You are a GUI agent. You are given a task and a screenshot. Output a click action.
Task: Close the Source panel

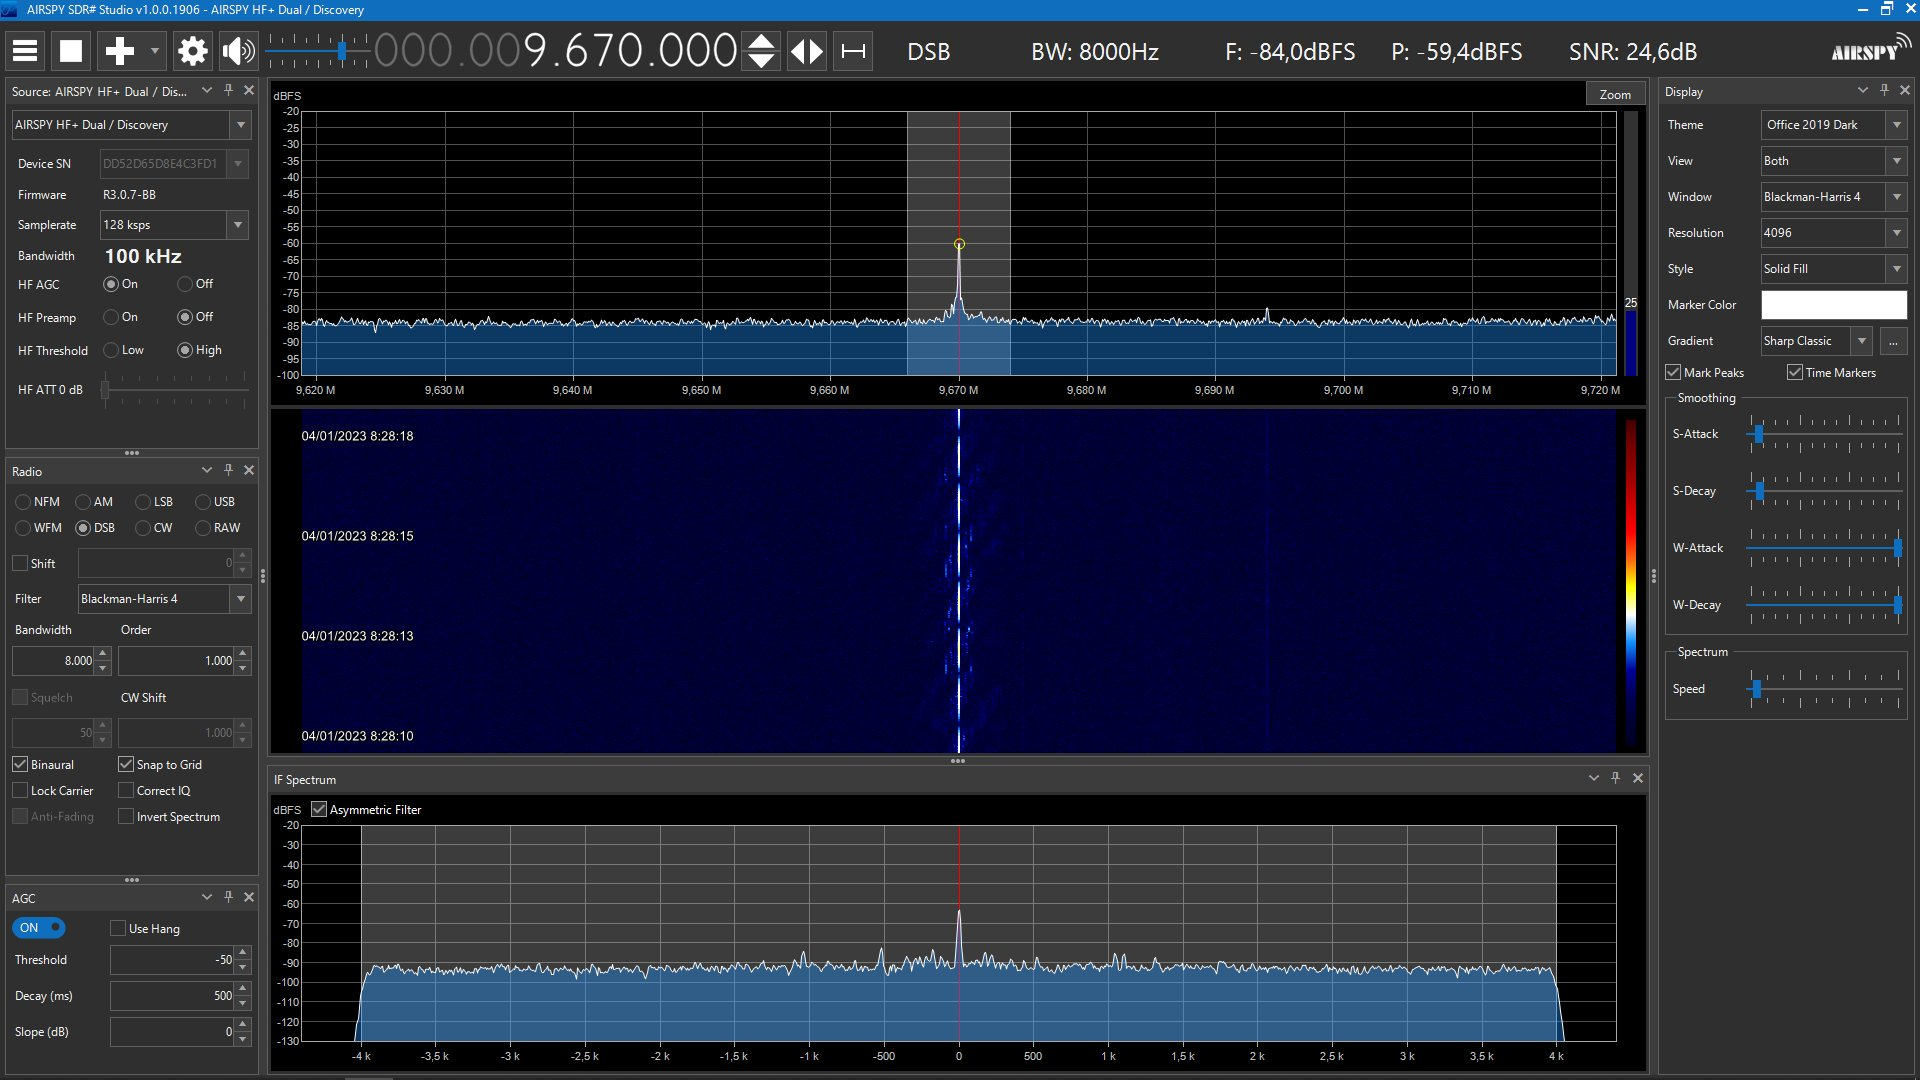click(249, 91)
